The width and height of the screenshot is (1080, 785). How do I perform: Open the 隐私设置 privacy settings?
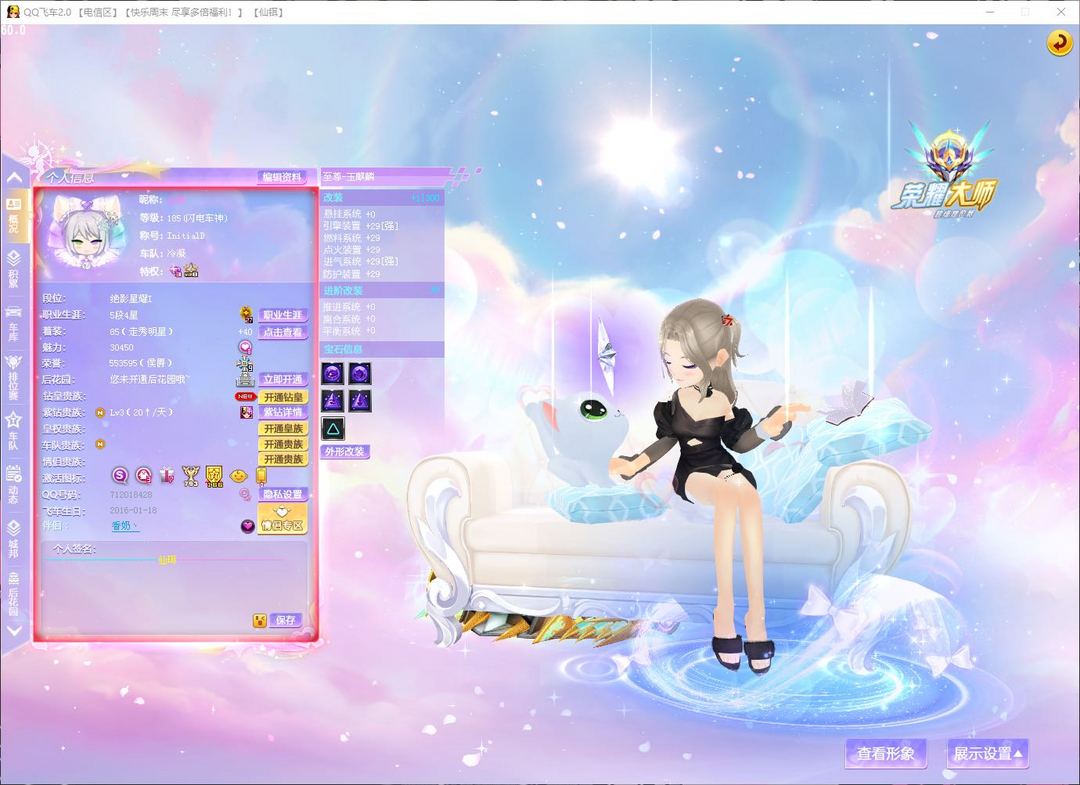click(282, 494)
